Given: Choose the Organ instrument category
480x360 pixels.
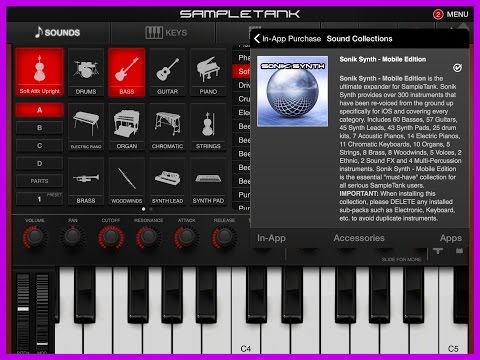Looking at the screenshot, I should point(127,127).
